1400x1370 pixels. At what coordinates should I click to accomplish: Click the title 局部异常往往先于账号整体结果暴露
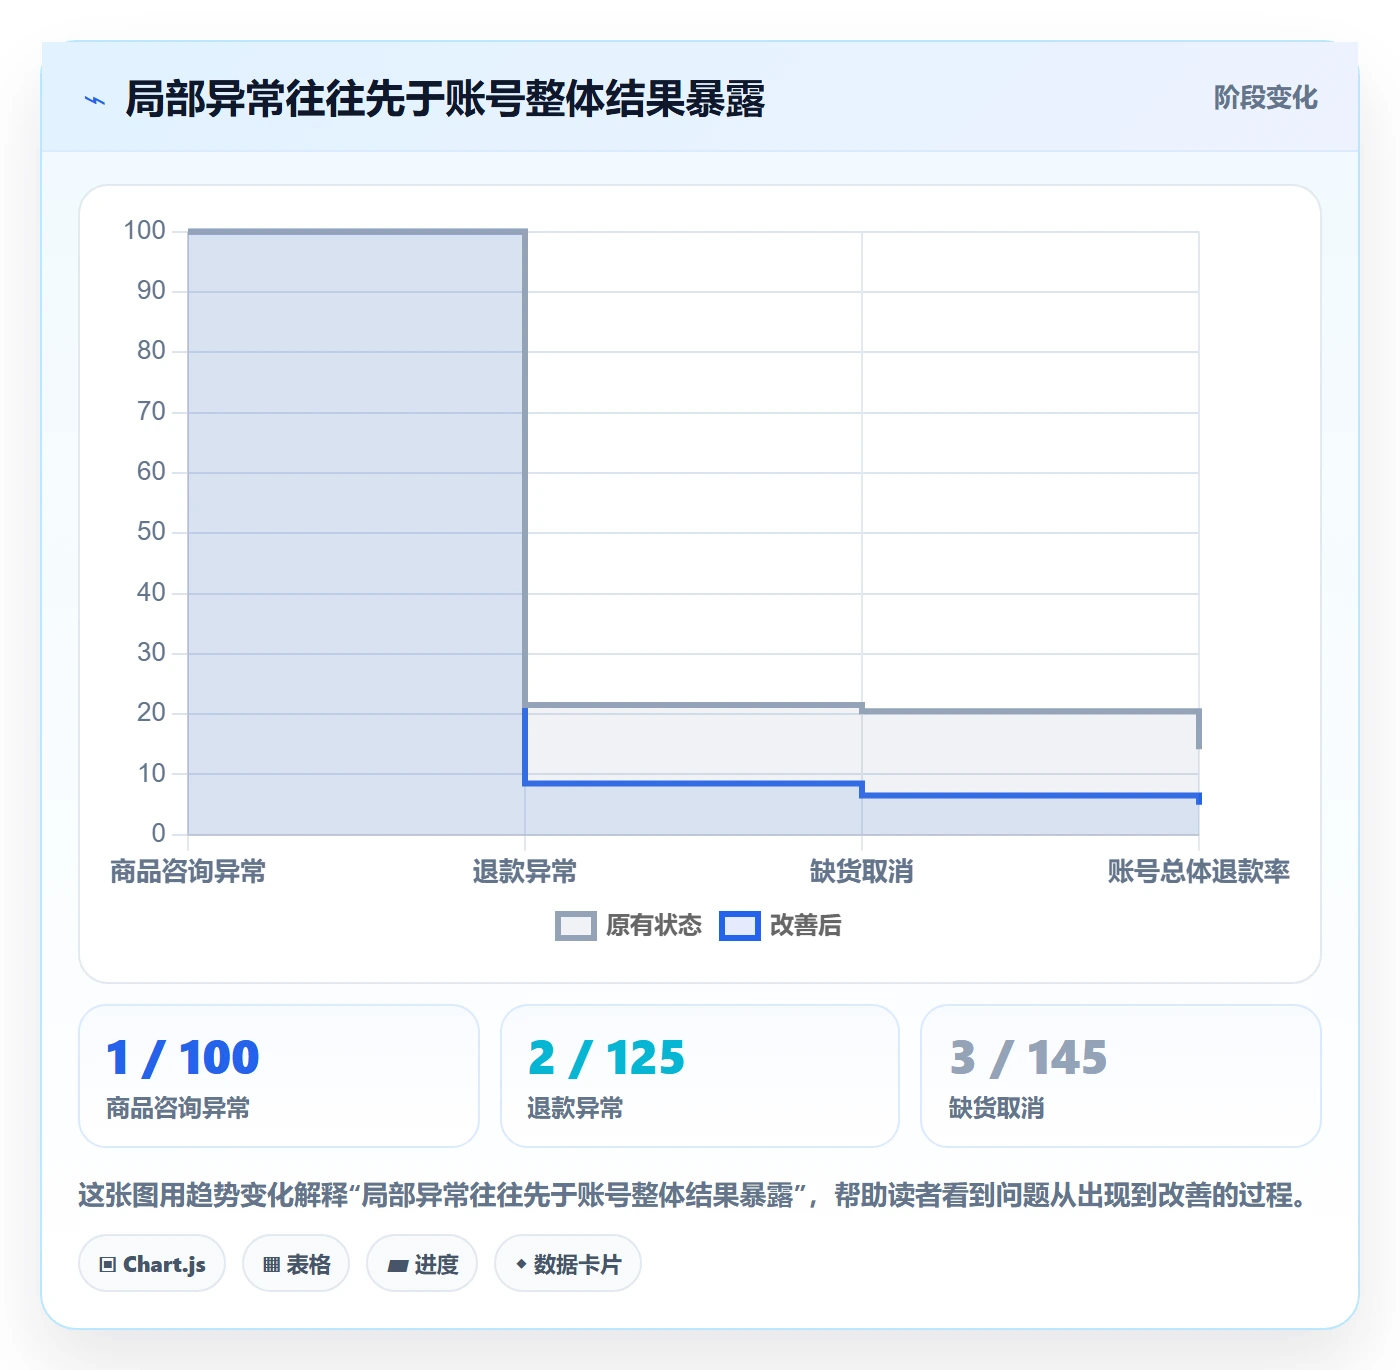click(x=445, y=99)
